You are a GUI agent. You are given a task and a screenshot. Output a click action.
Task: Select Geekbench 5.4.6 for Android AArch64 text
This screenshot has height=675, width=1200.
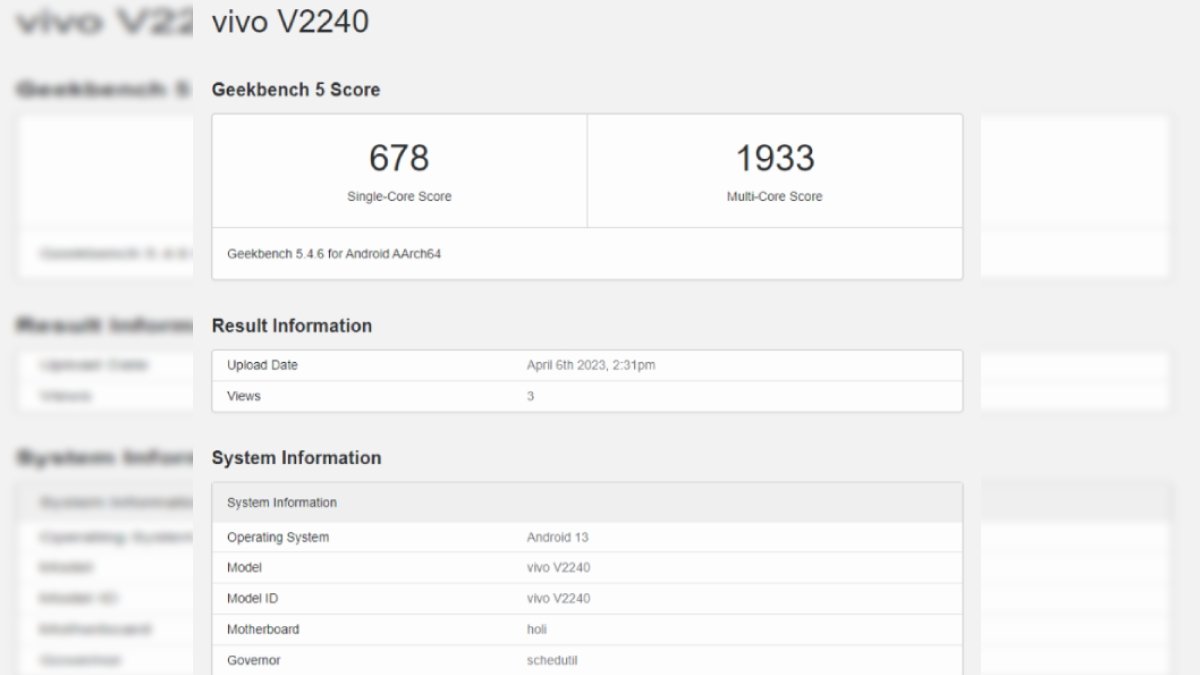click(x=334, y=254)
